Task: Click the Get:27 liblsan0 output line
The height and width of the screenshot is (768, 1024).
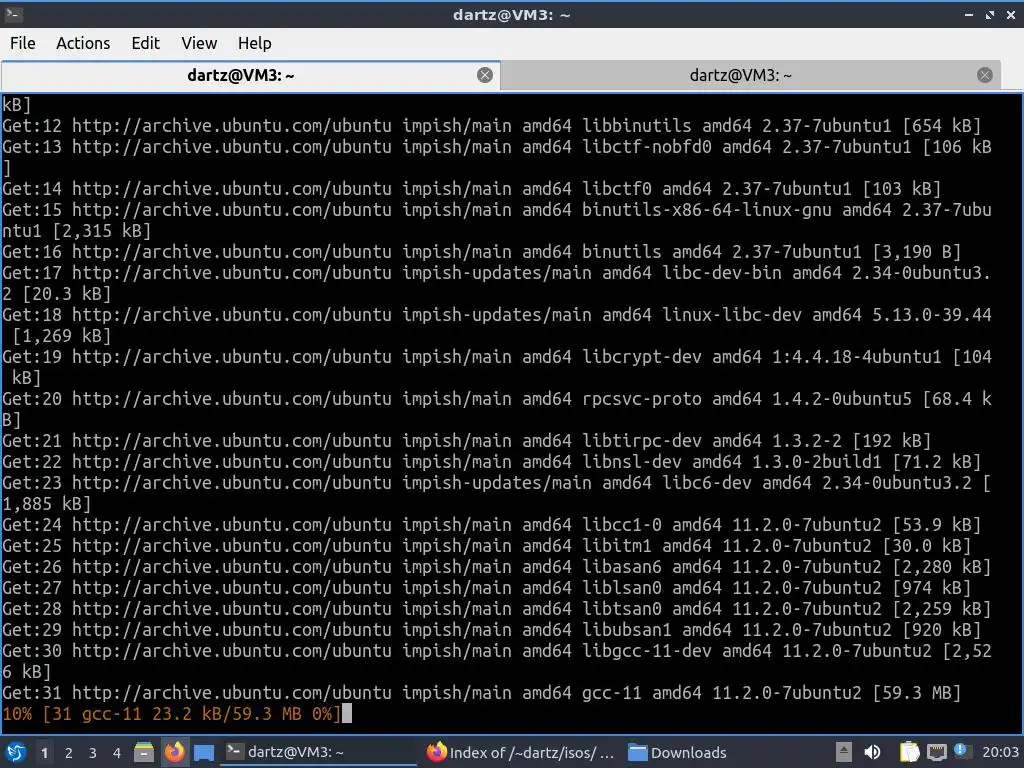Action: 487,588
